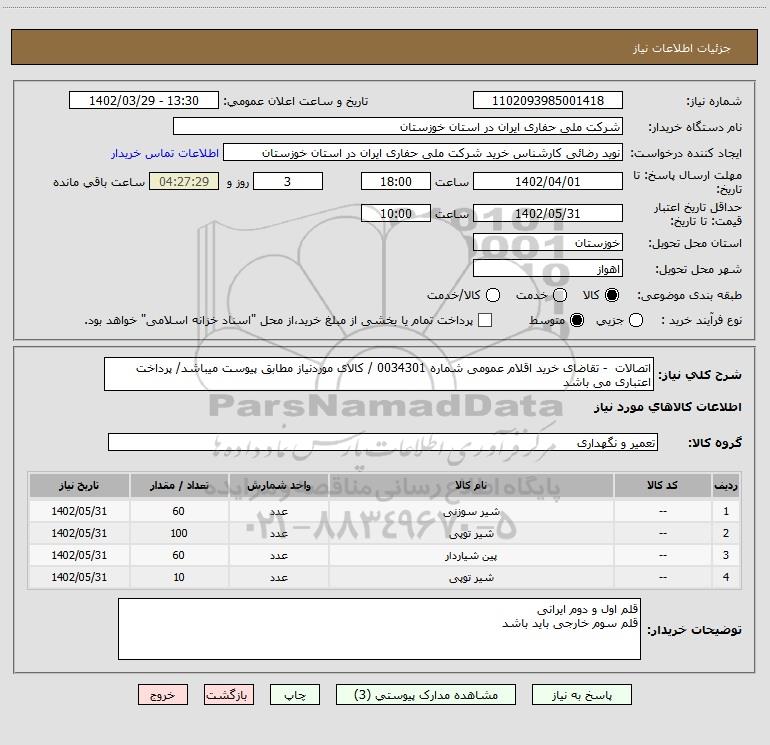The image size is (770, 745).
Task: Click date 1402/05/31 in row 4
Action: click(79, 578)
